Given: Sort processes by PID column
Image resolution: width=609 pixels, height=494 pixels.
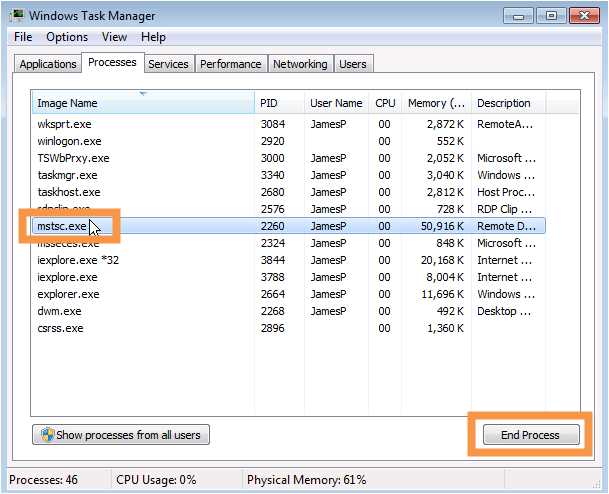Looking at the screenshot, I should coord(279,103).
